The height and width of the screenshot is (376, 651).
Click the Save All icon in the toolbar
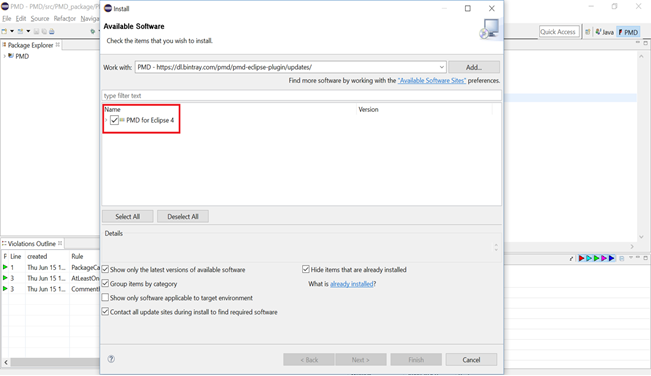point(44,31)
